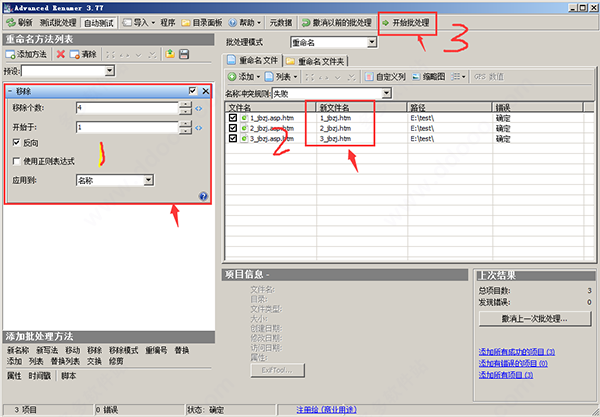Open the 帮助 help menu
This screenshot has width=600, height=417.
244,23
